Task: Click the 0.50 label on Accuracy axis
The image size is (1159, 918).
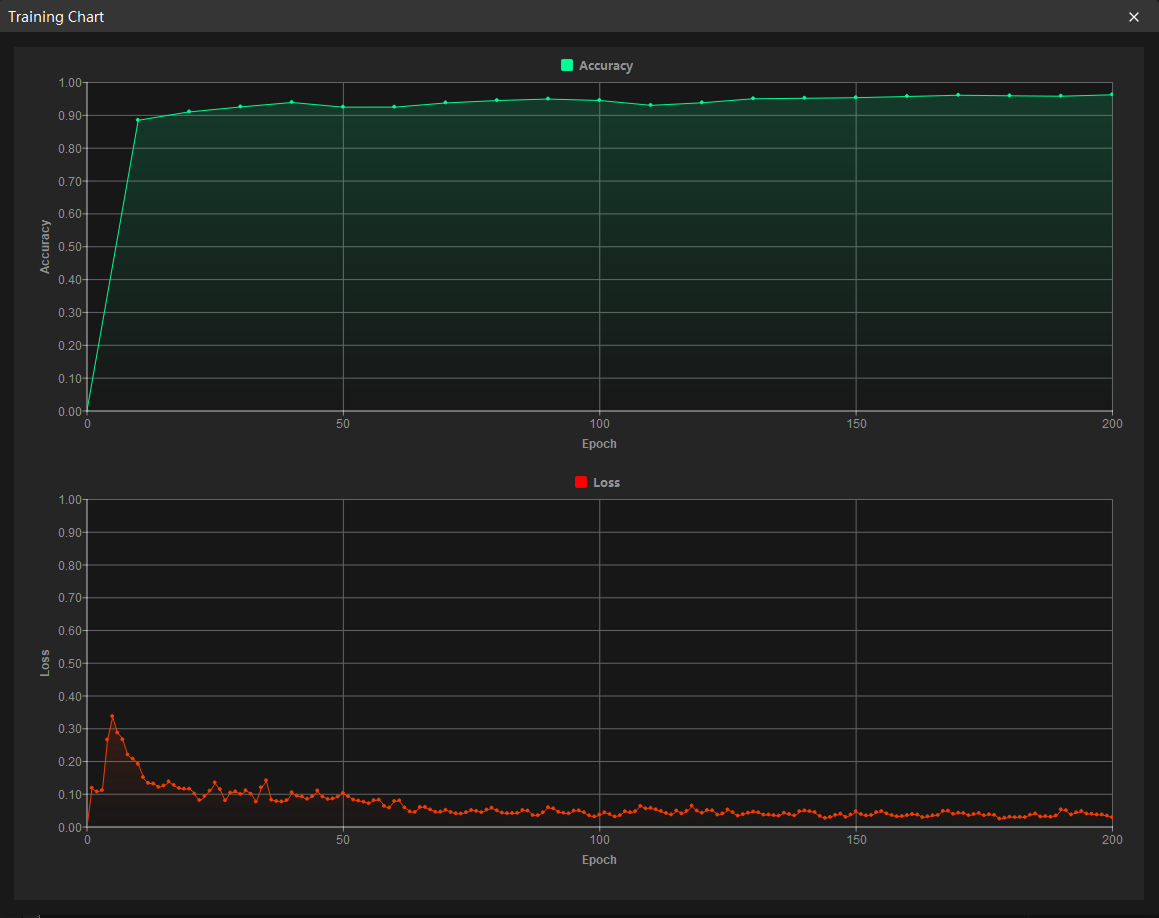Action: point(70,247)
